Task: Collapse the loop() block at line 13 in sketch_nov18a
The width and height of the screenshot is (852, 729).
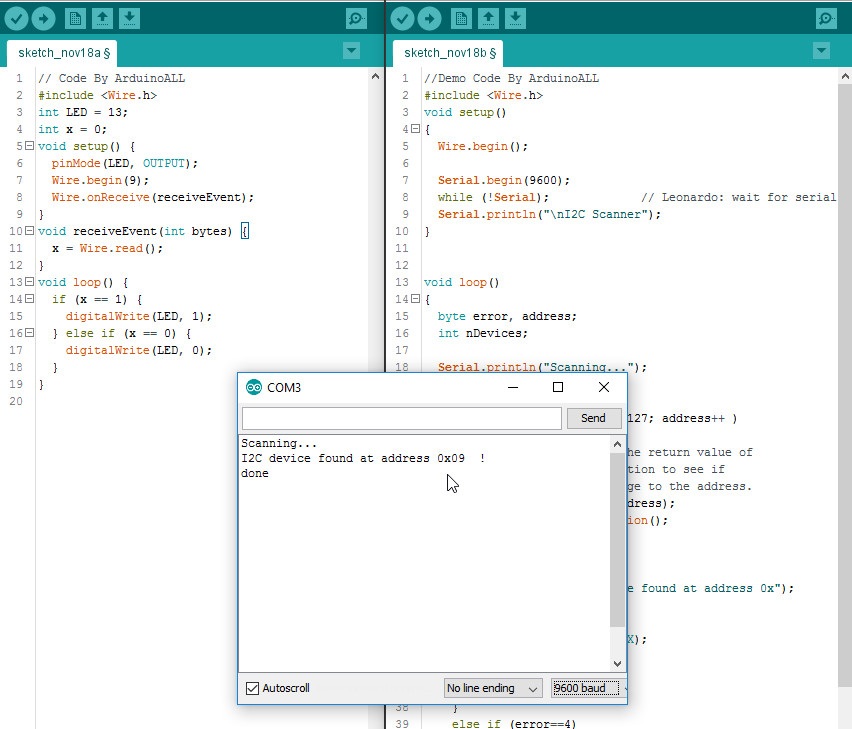Action: click(x=29, y=281)
